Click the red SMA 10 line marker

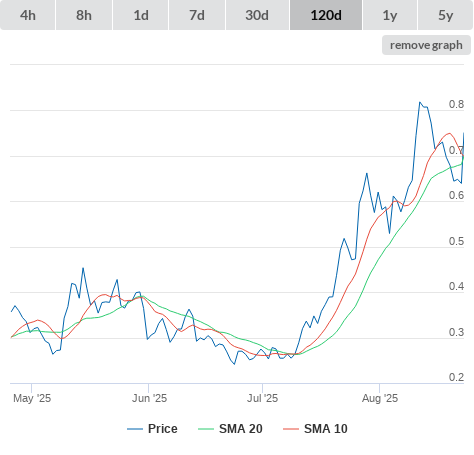(x=291, y=429)
